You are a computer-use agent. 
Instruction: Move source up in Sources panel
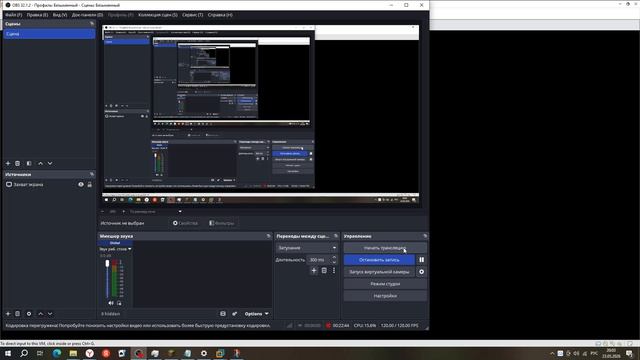coord(40,313)
